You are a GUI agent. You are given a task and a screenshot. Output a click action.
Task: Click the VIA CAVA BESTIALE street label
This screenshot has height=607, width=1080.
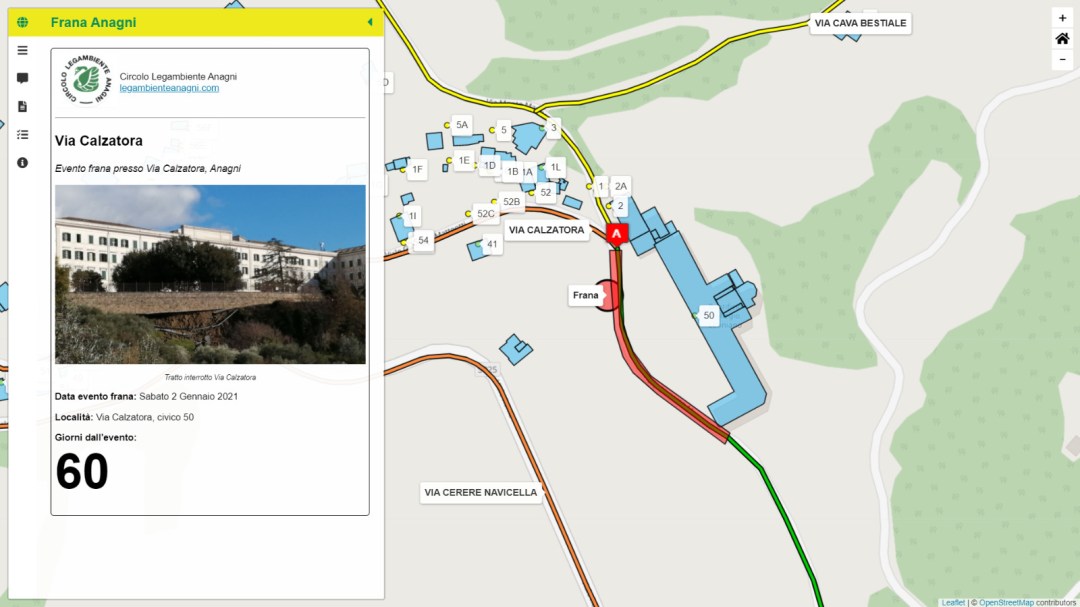point(860,23)
